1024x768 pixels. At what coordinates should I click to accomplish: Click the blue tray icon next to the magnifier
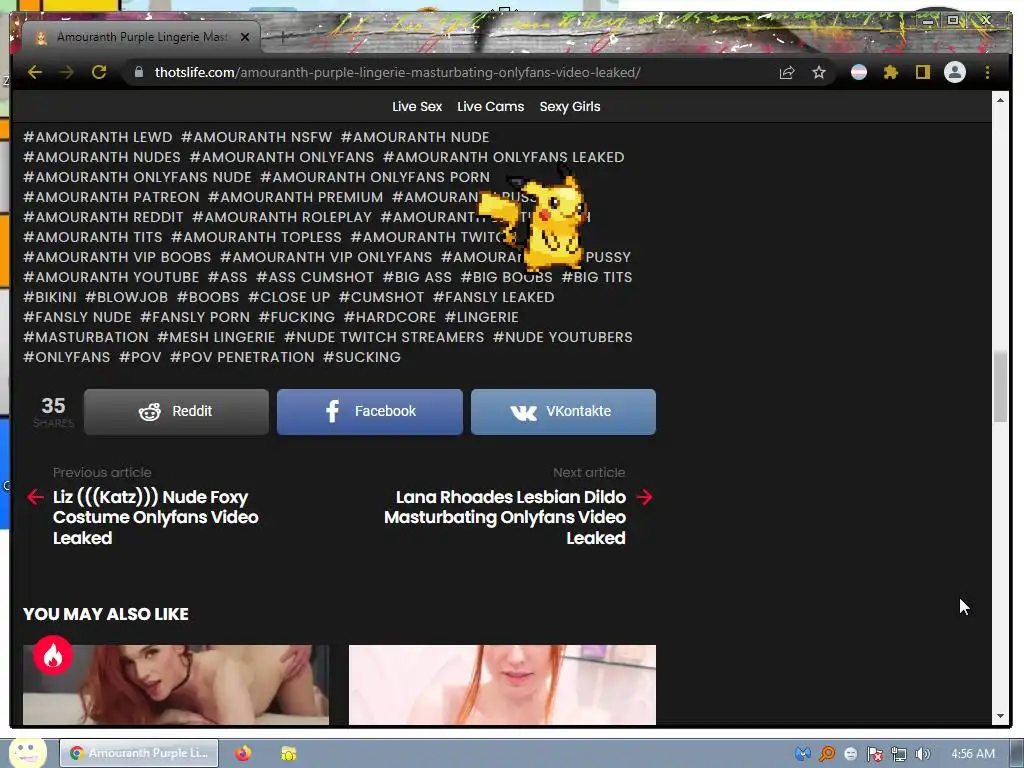(x=803, y=754)
